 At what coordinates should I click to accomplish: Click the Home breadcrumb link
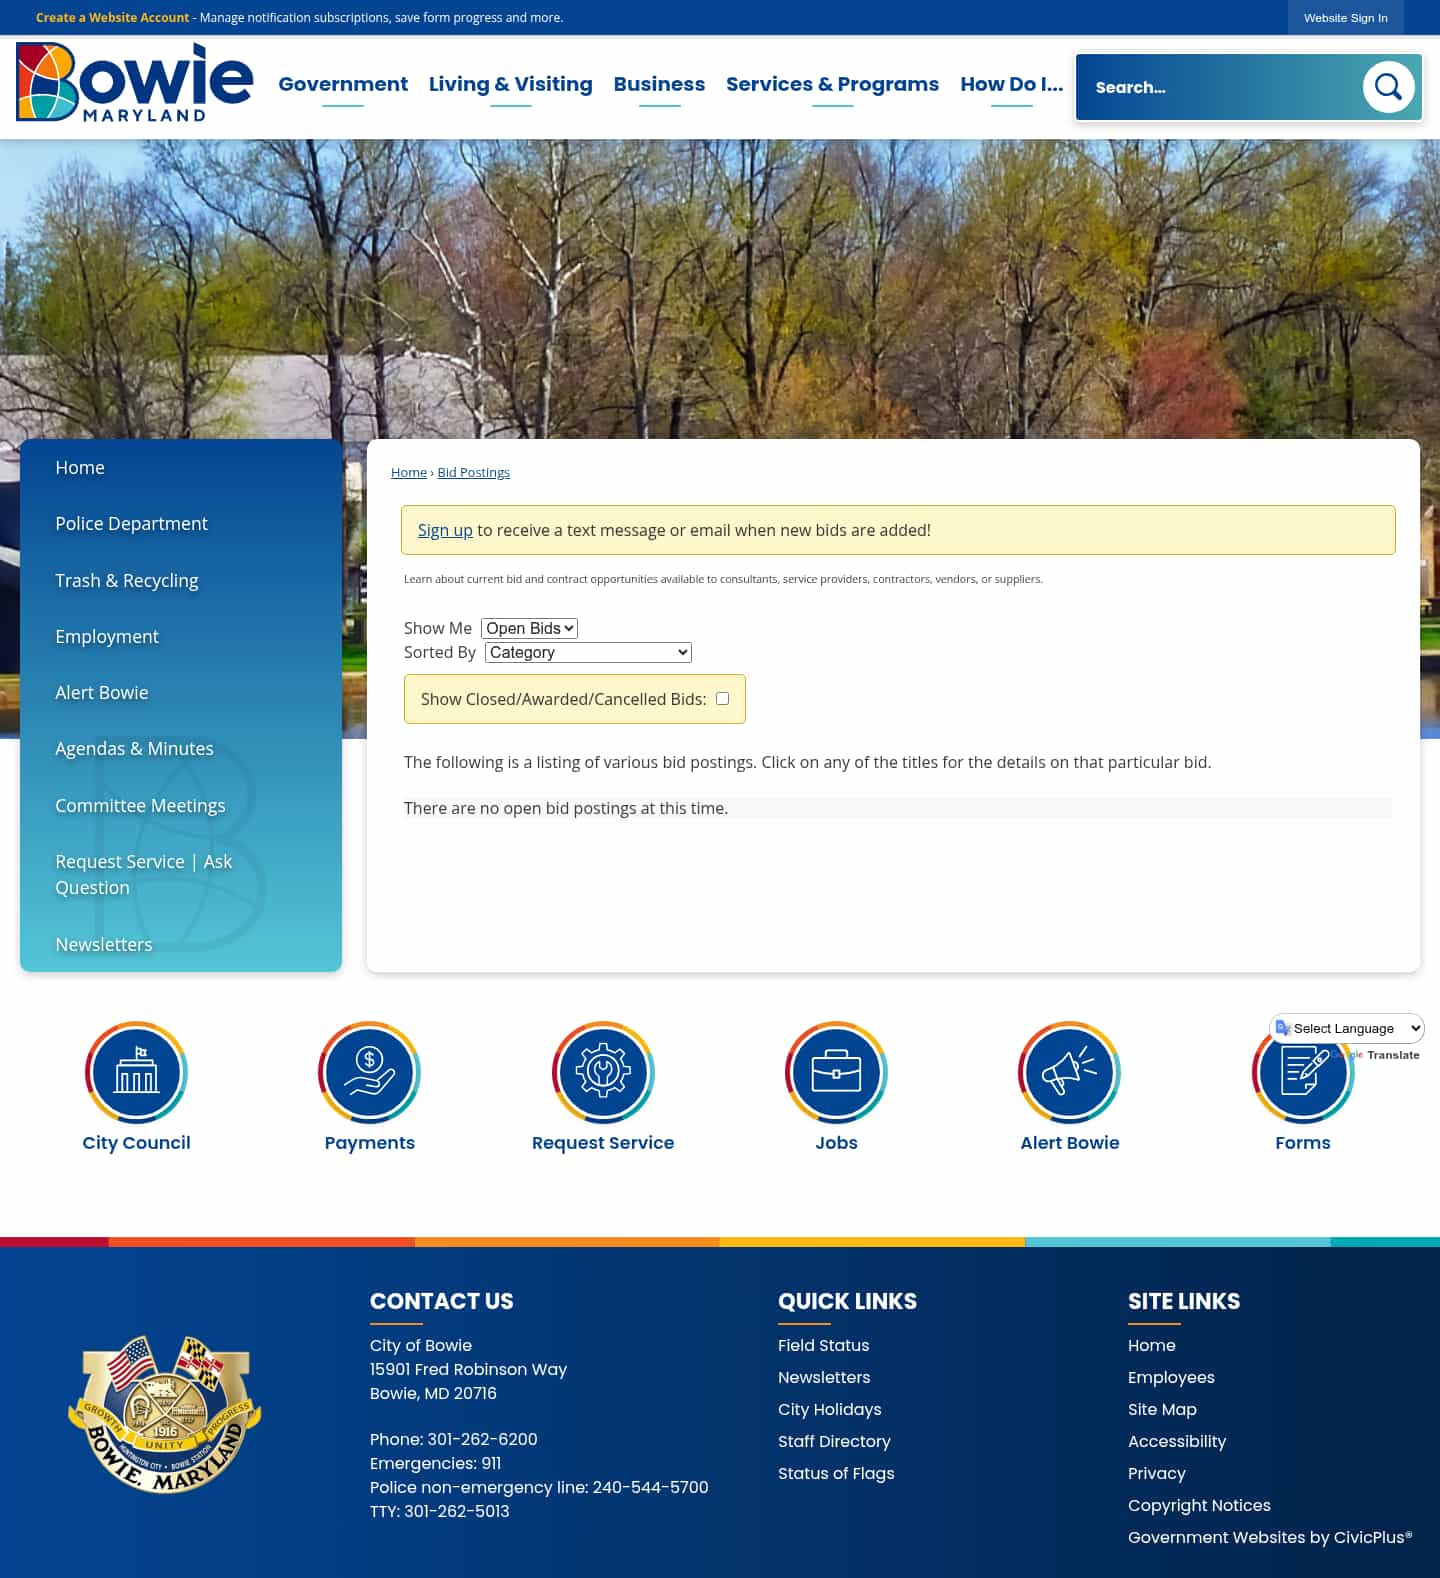pyautogui.click(x=408, y=472)
